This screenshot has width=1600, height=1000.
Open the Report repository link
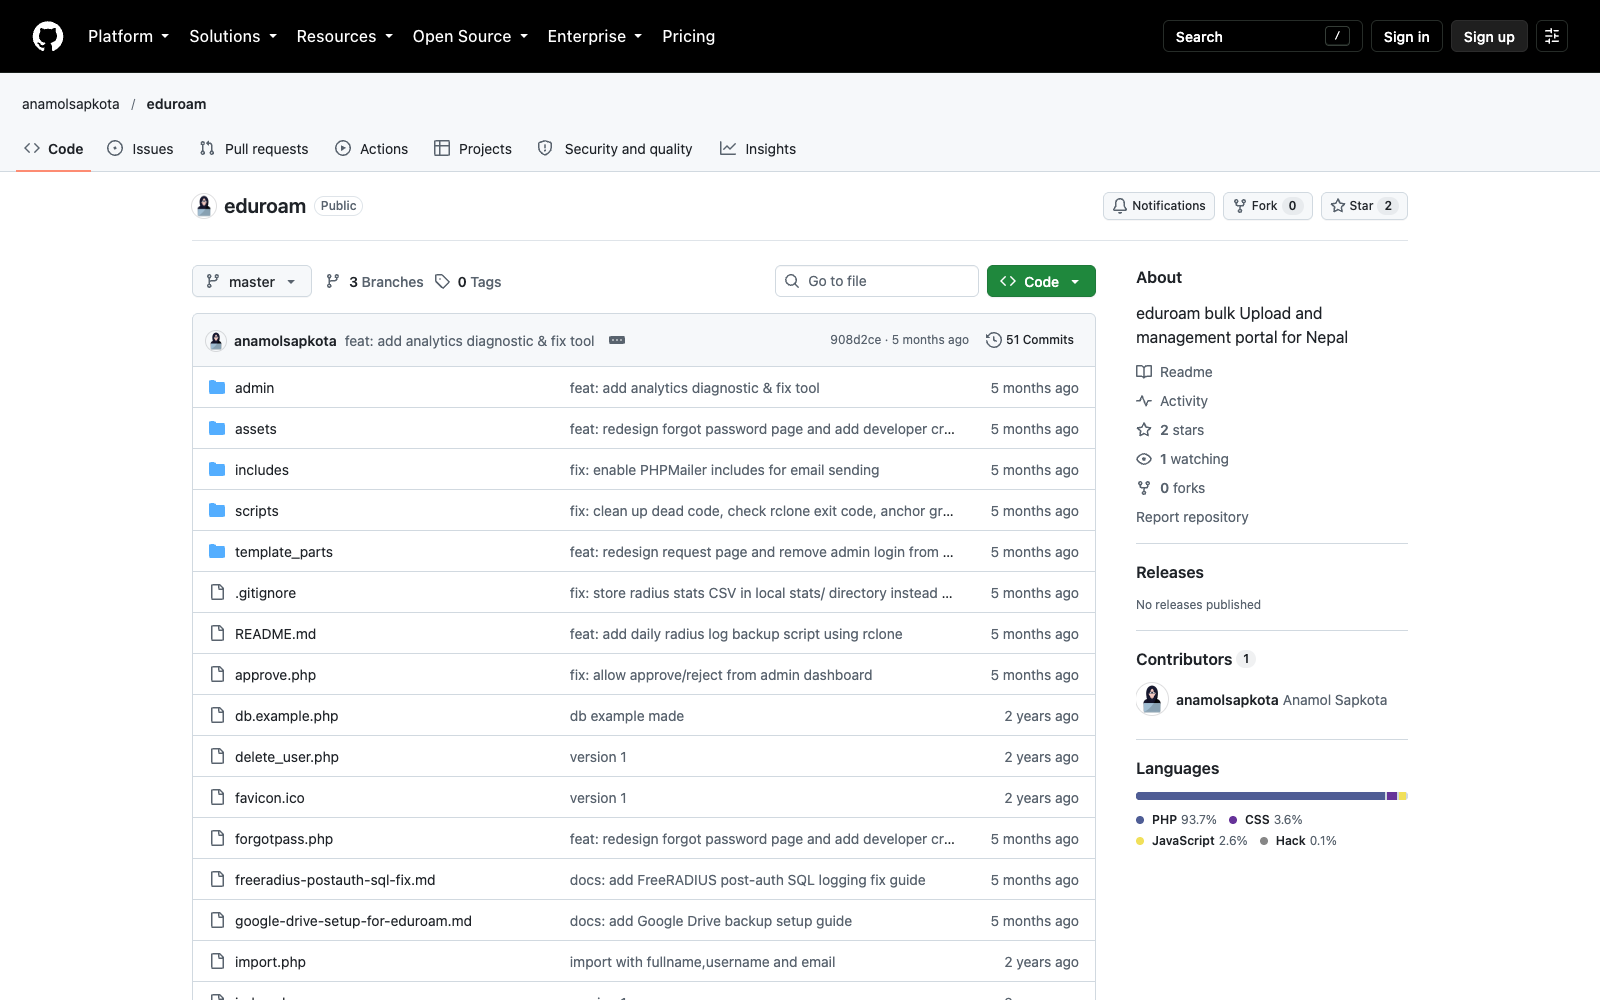(x=1192, y=517)
